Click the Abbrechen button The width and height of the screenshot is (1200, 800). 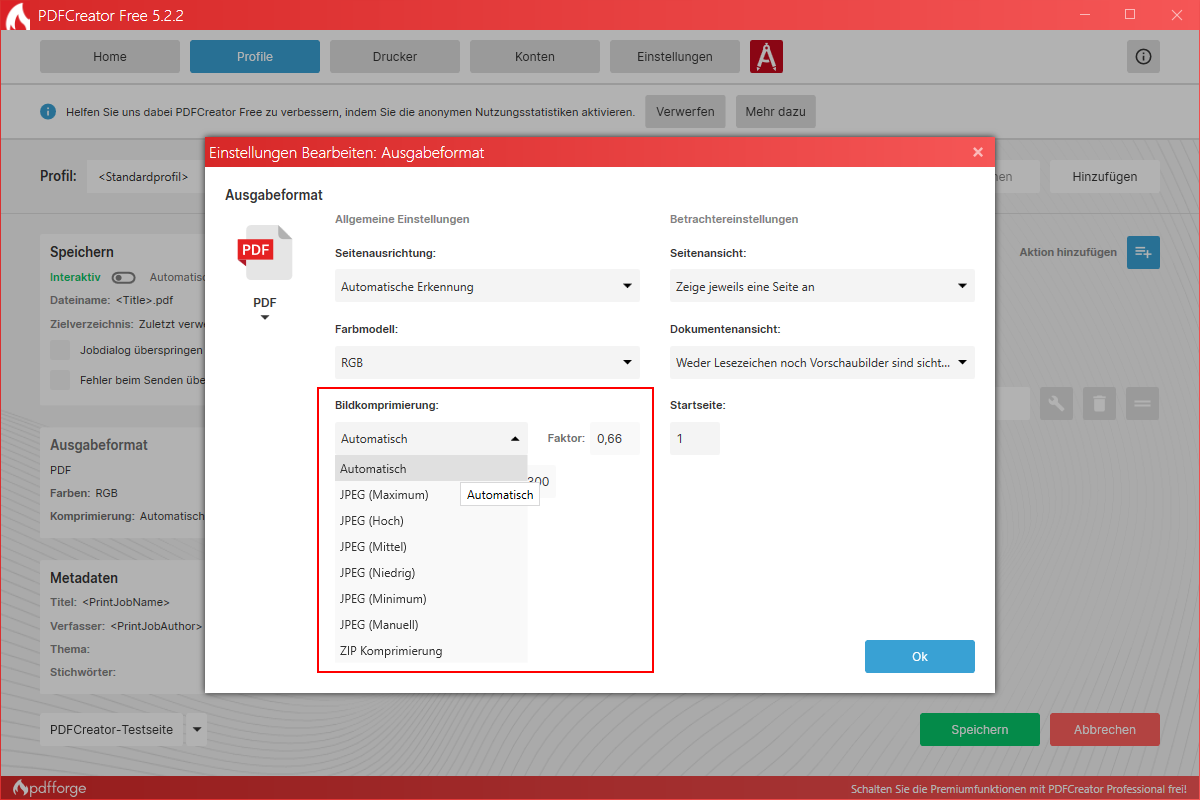coord(1105,730)
